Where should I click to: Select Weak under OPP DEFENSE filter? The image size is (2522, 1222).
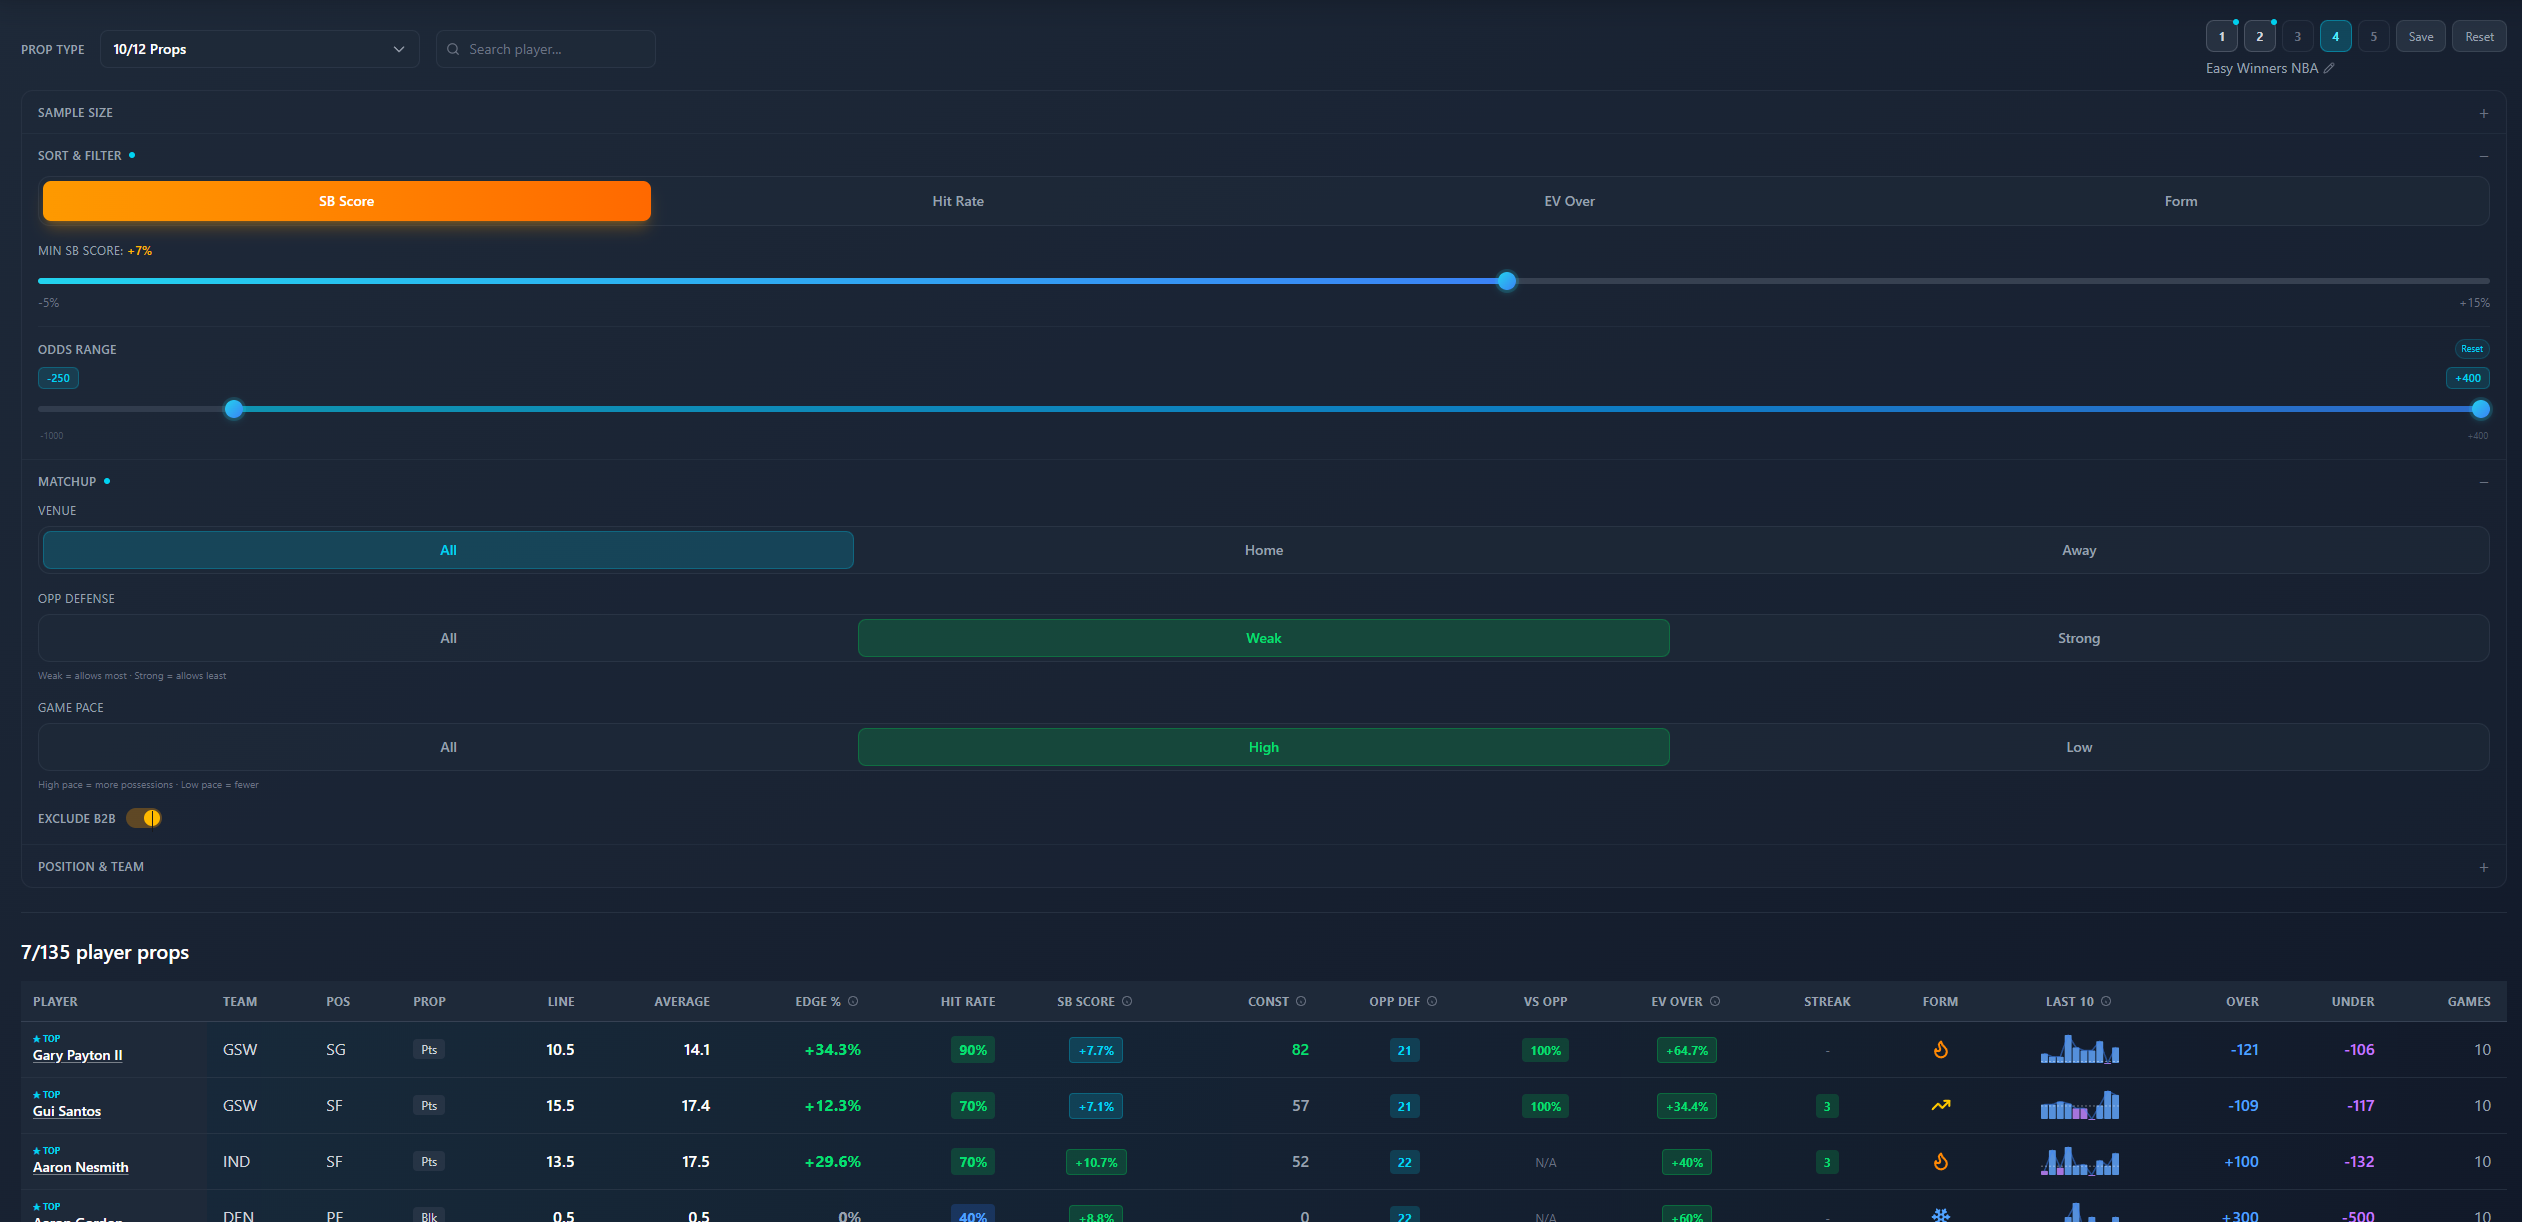tap(1263, 637)
